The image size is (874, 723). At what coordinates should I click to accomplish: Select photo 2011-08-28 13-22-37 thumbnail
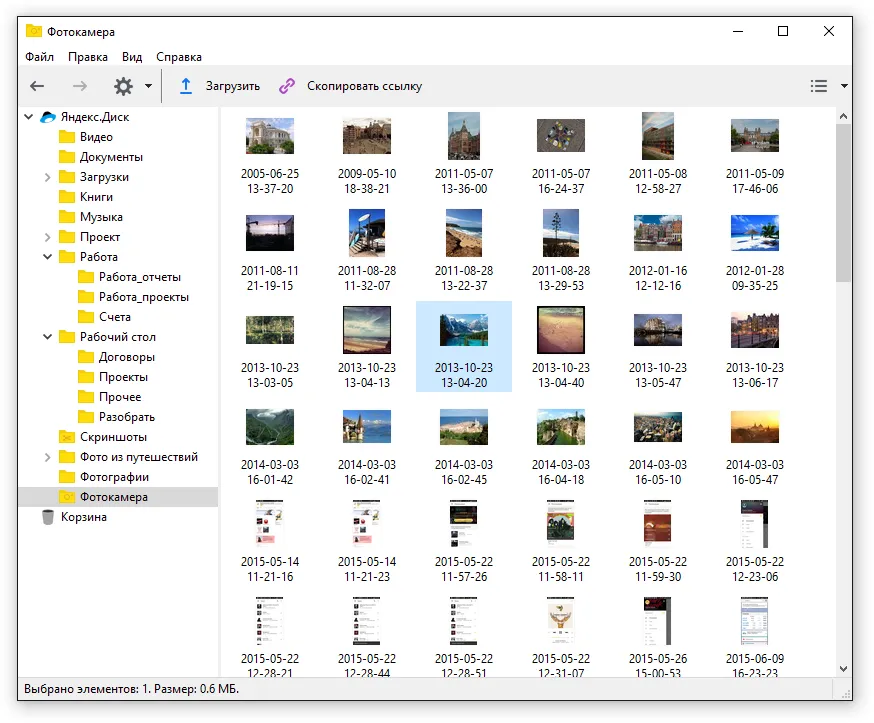click(464, 233)
